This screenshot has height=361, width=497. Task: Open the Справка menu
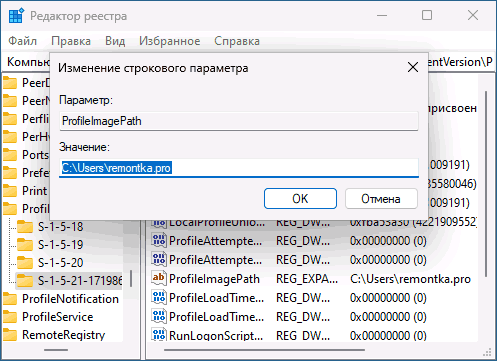click(237, 41)
